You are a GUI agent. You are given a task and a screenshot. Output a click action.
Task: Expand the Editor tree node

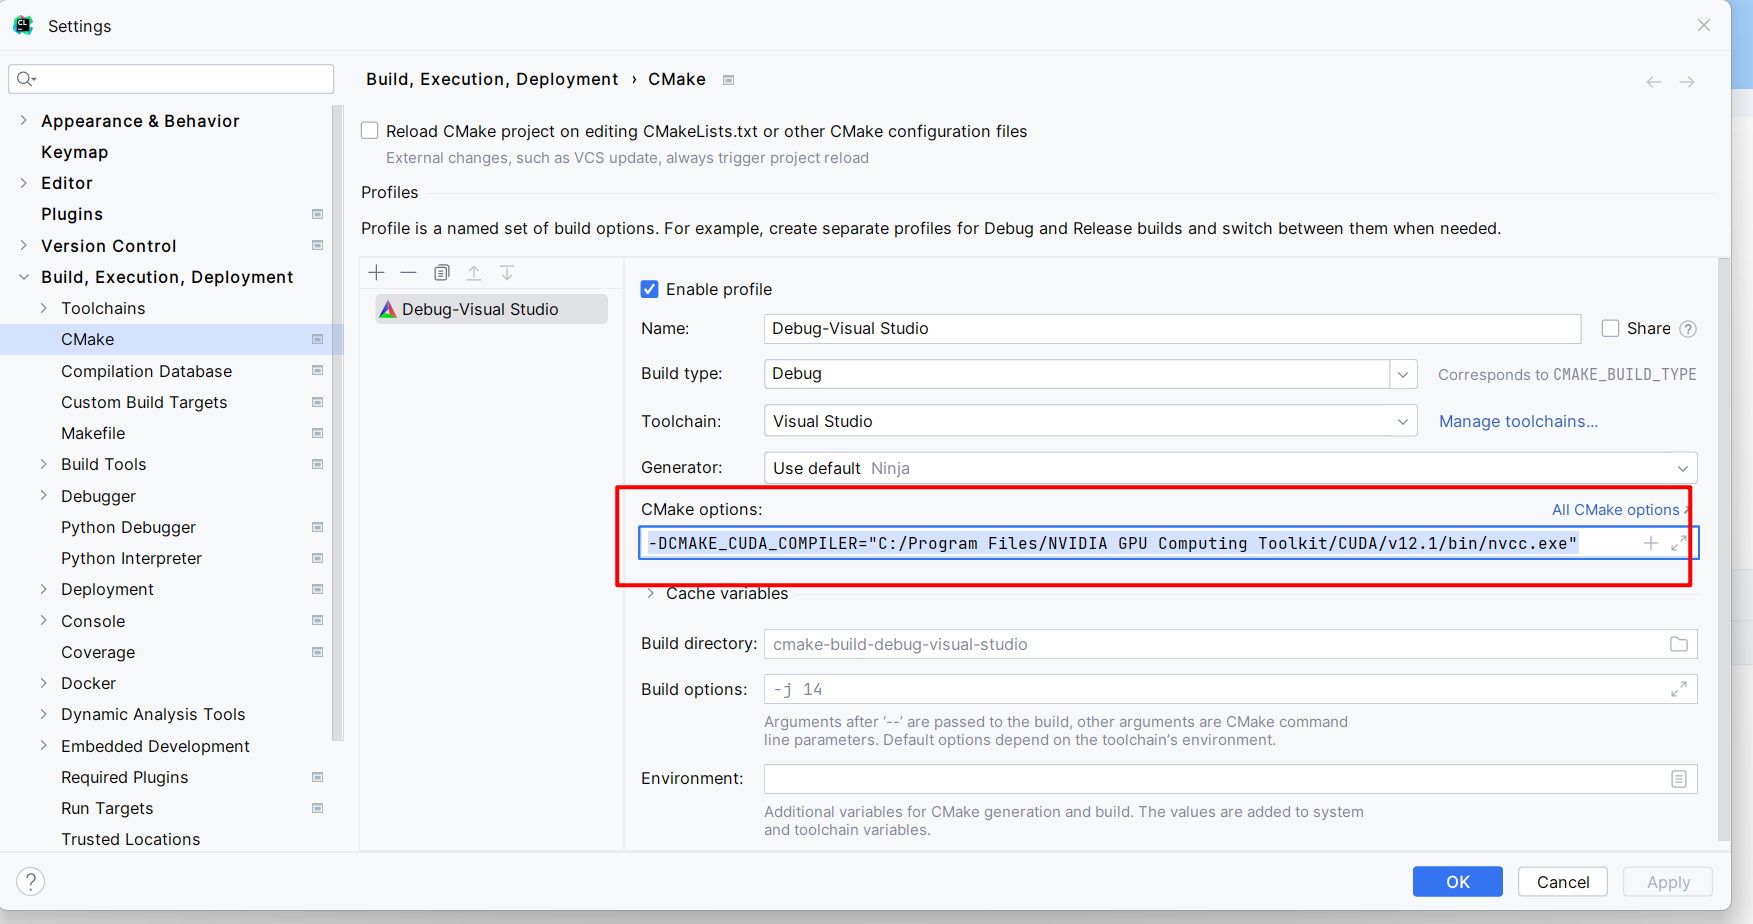24,183
